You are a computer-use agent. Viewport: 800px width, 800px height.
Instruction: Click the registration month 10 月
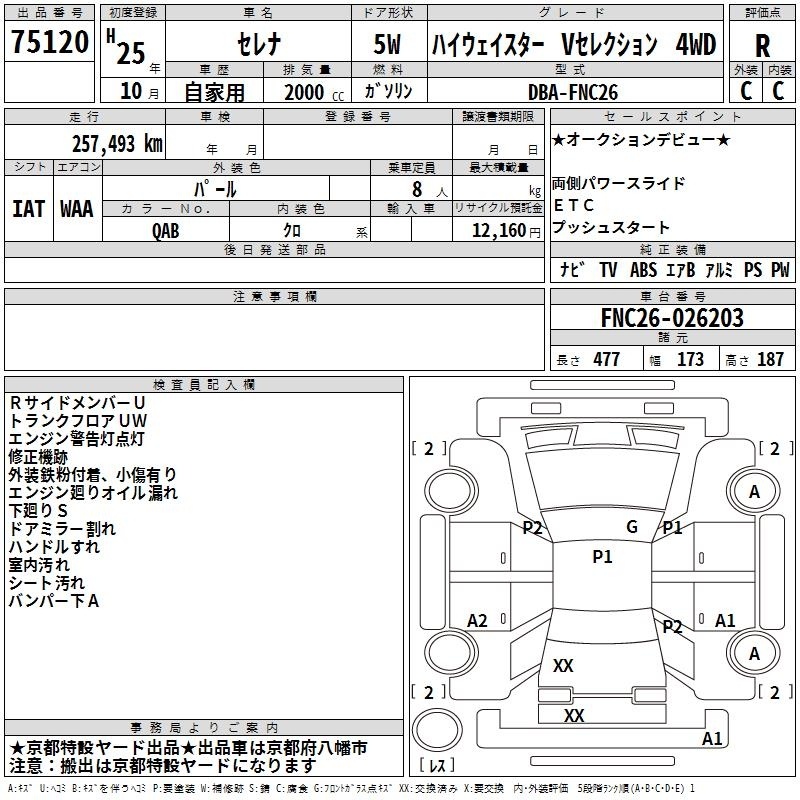(139, 91)
